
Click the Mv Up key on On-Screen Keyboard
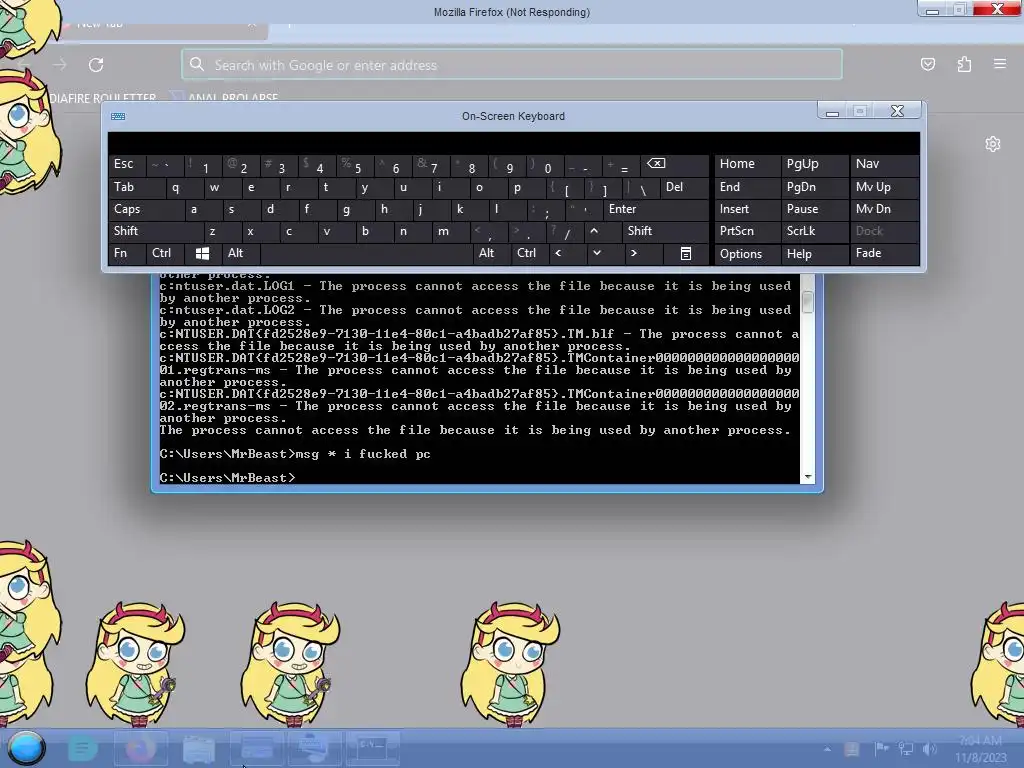point(884,187)
